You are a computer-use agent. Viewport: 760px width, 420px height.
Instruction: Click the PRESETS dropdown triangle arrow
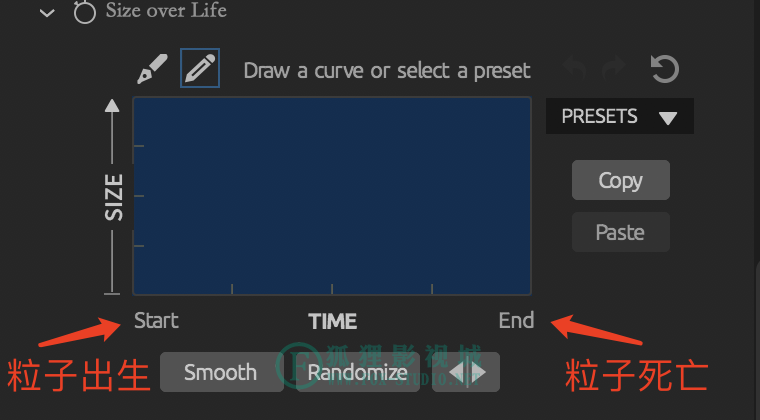668,118
